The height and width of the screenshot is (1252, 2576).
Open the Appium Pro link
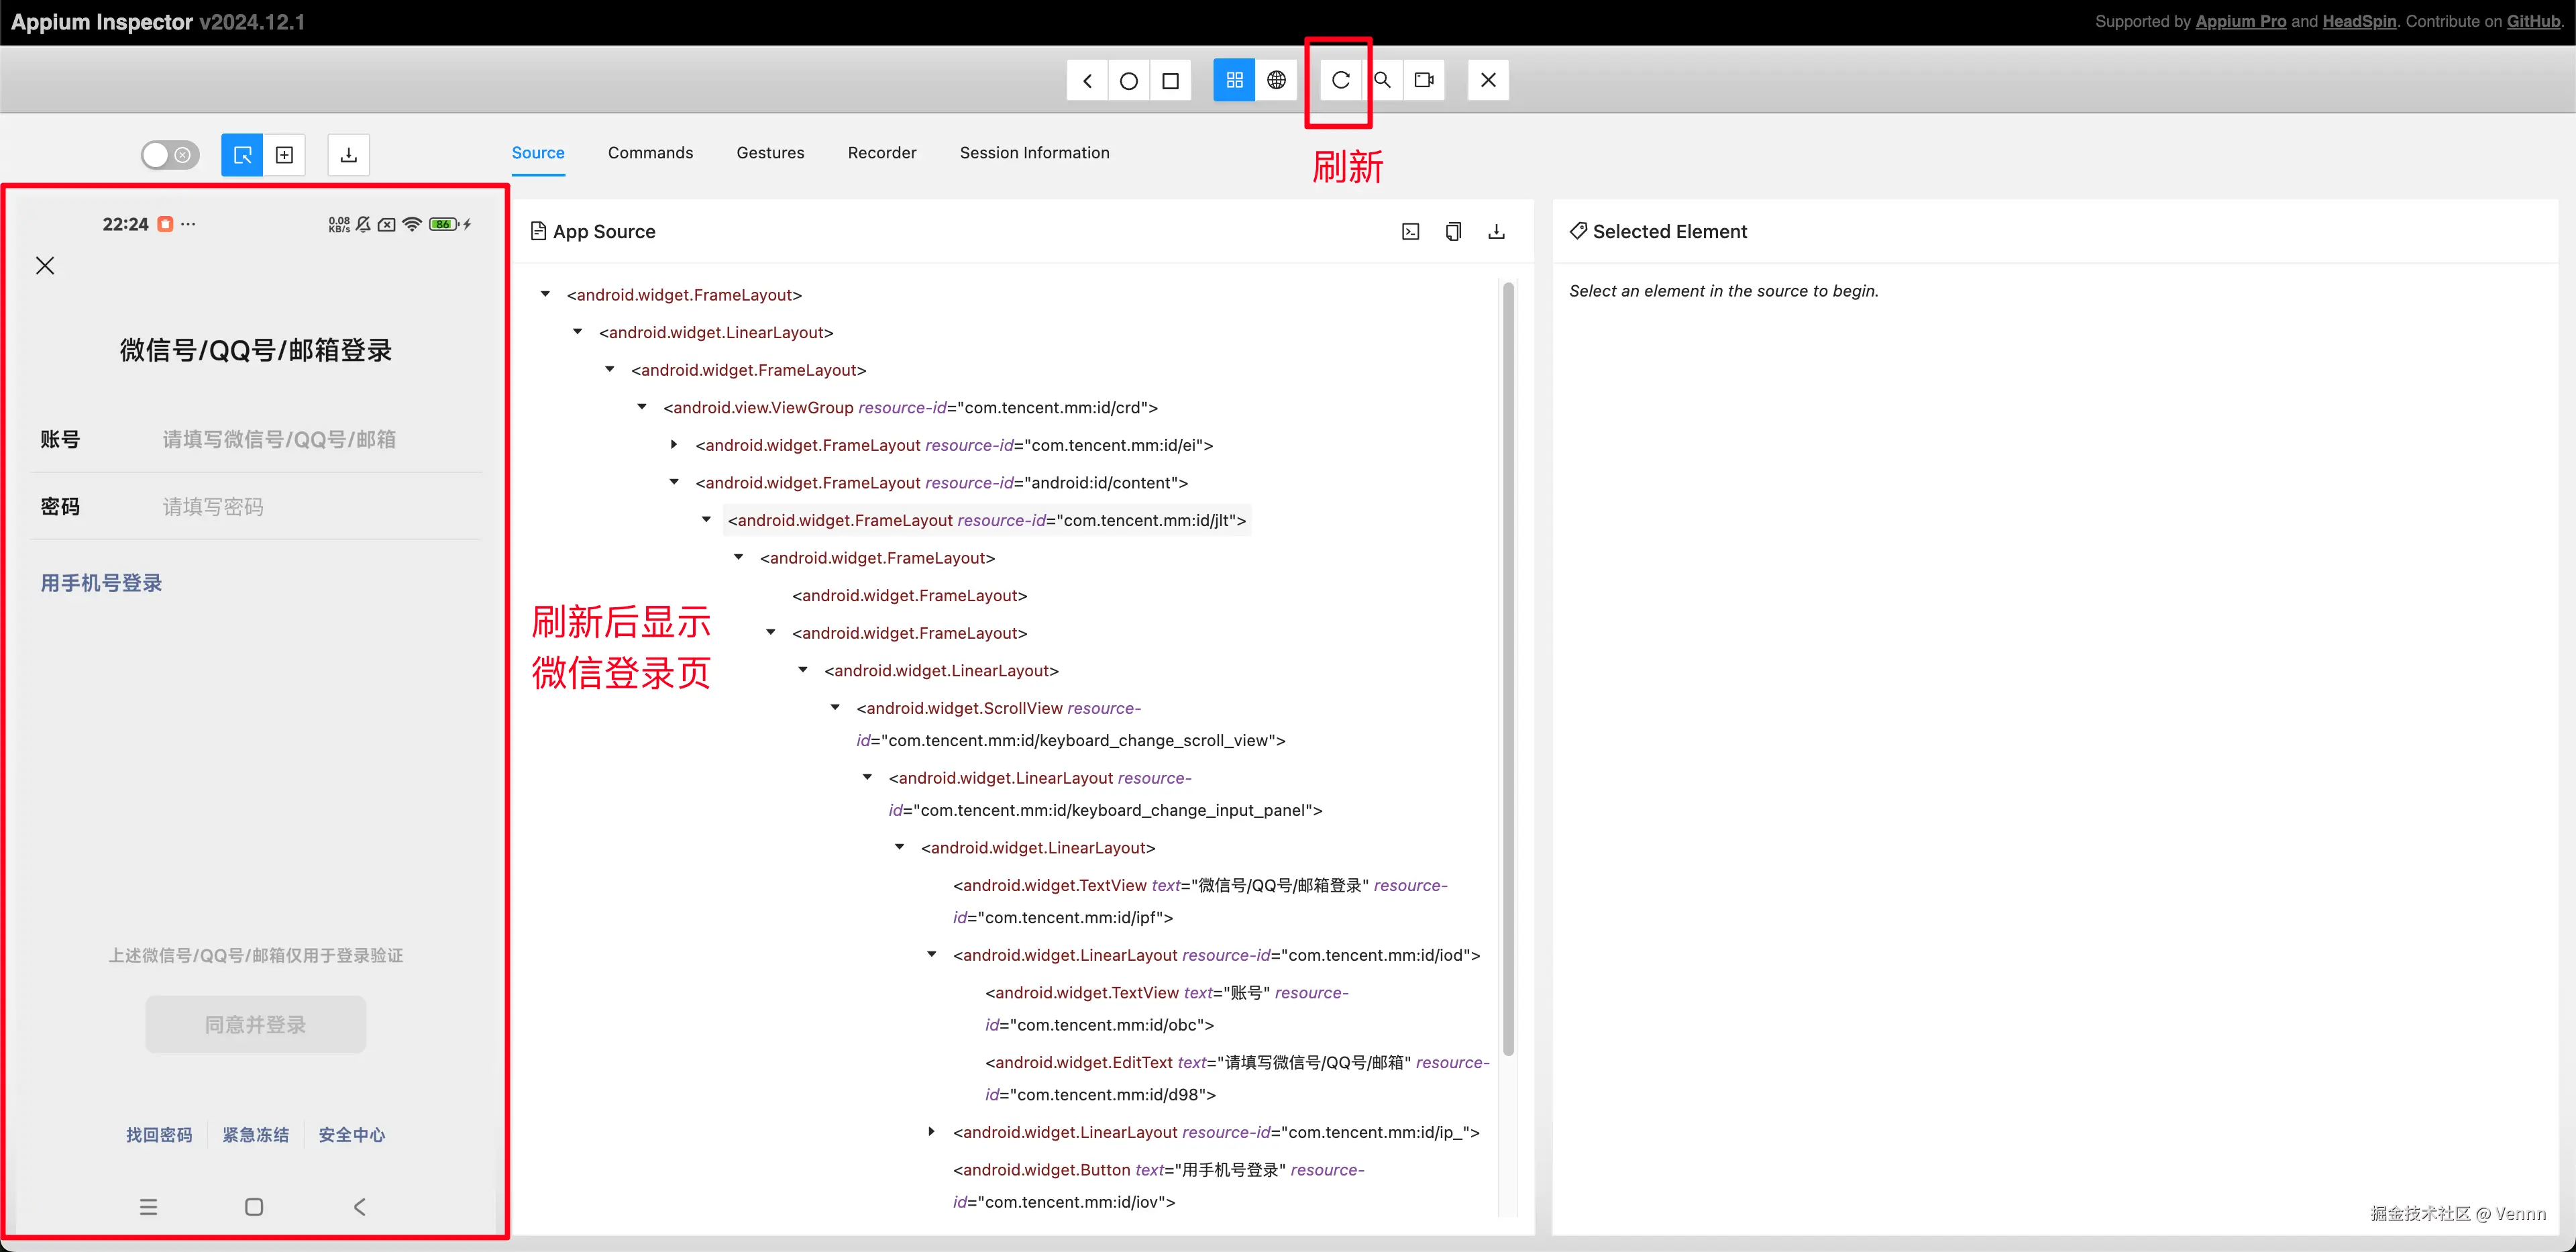(2240, 21)
